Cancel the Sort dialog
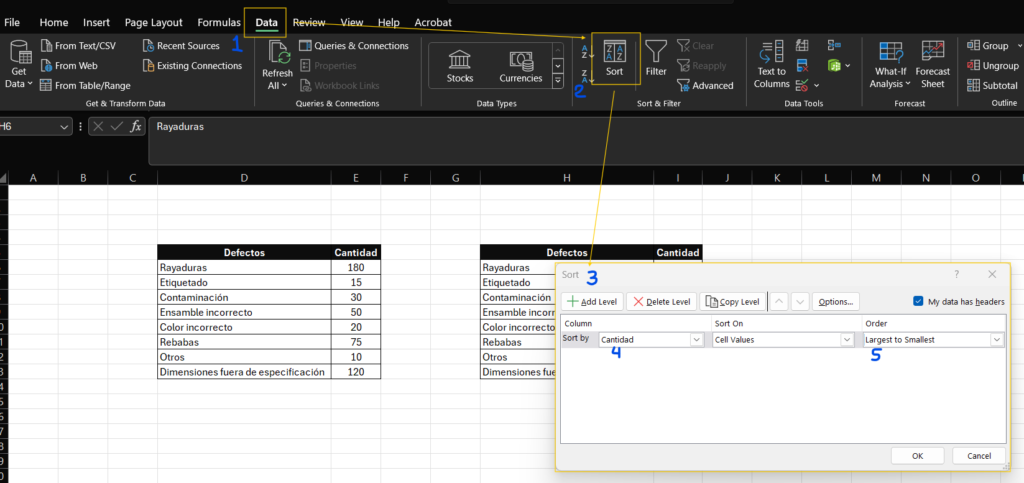The width and height of the screenshot is (1024, 483). pos(978,456)
